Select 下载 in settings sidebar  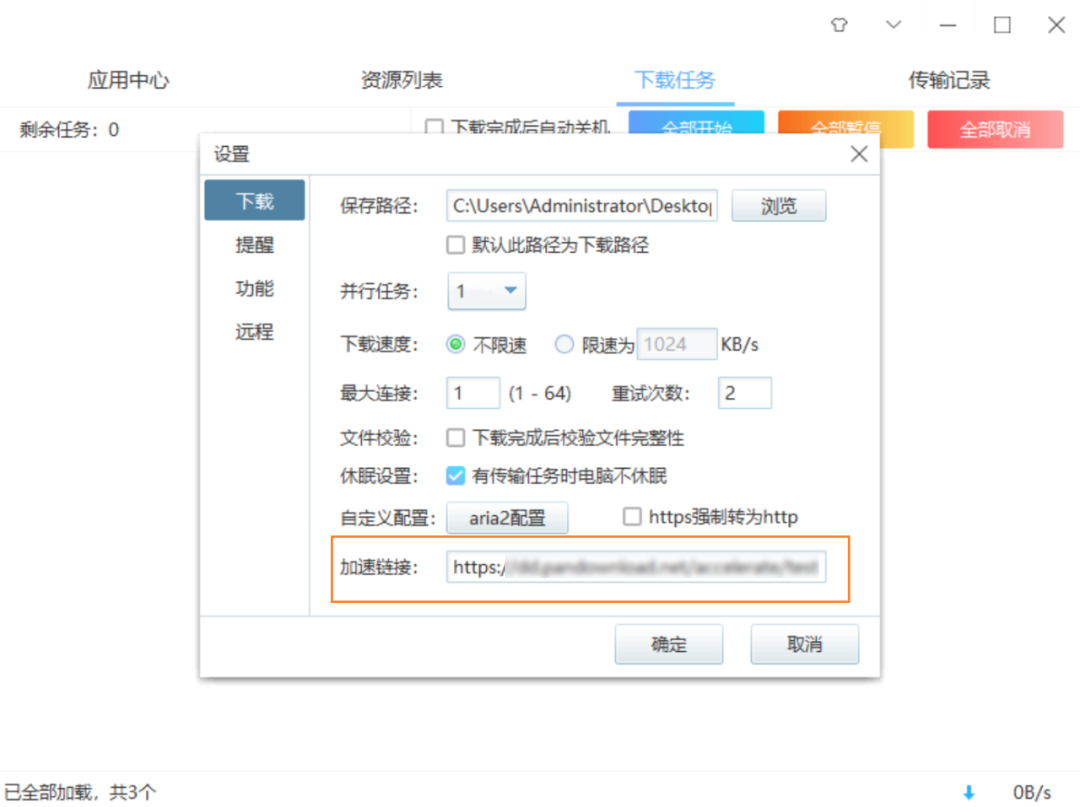point(254,200)
